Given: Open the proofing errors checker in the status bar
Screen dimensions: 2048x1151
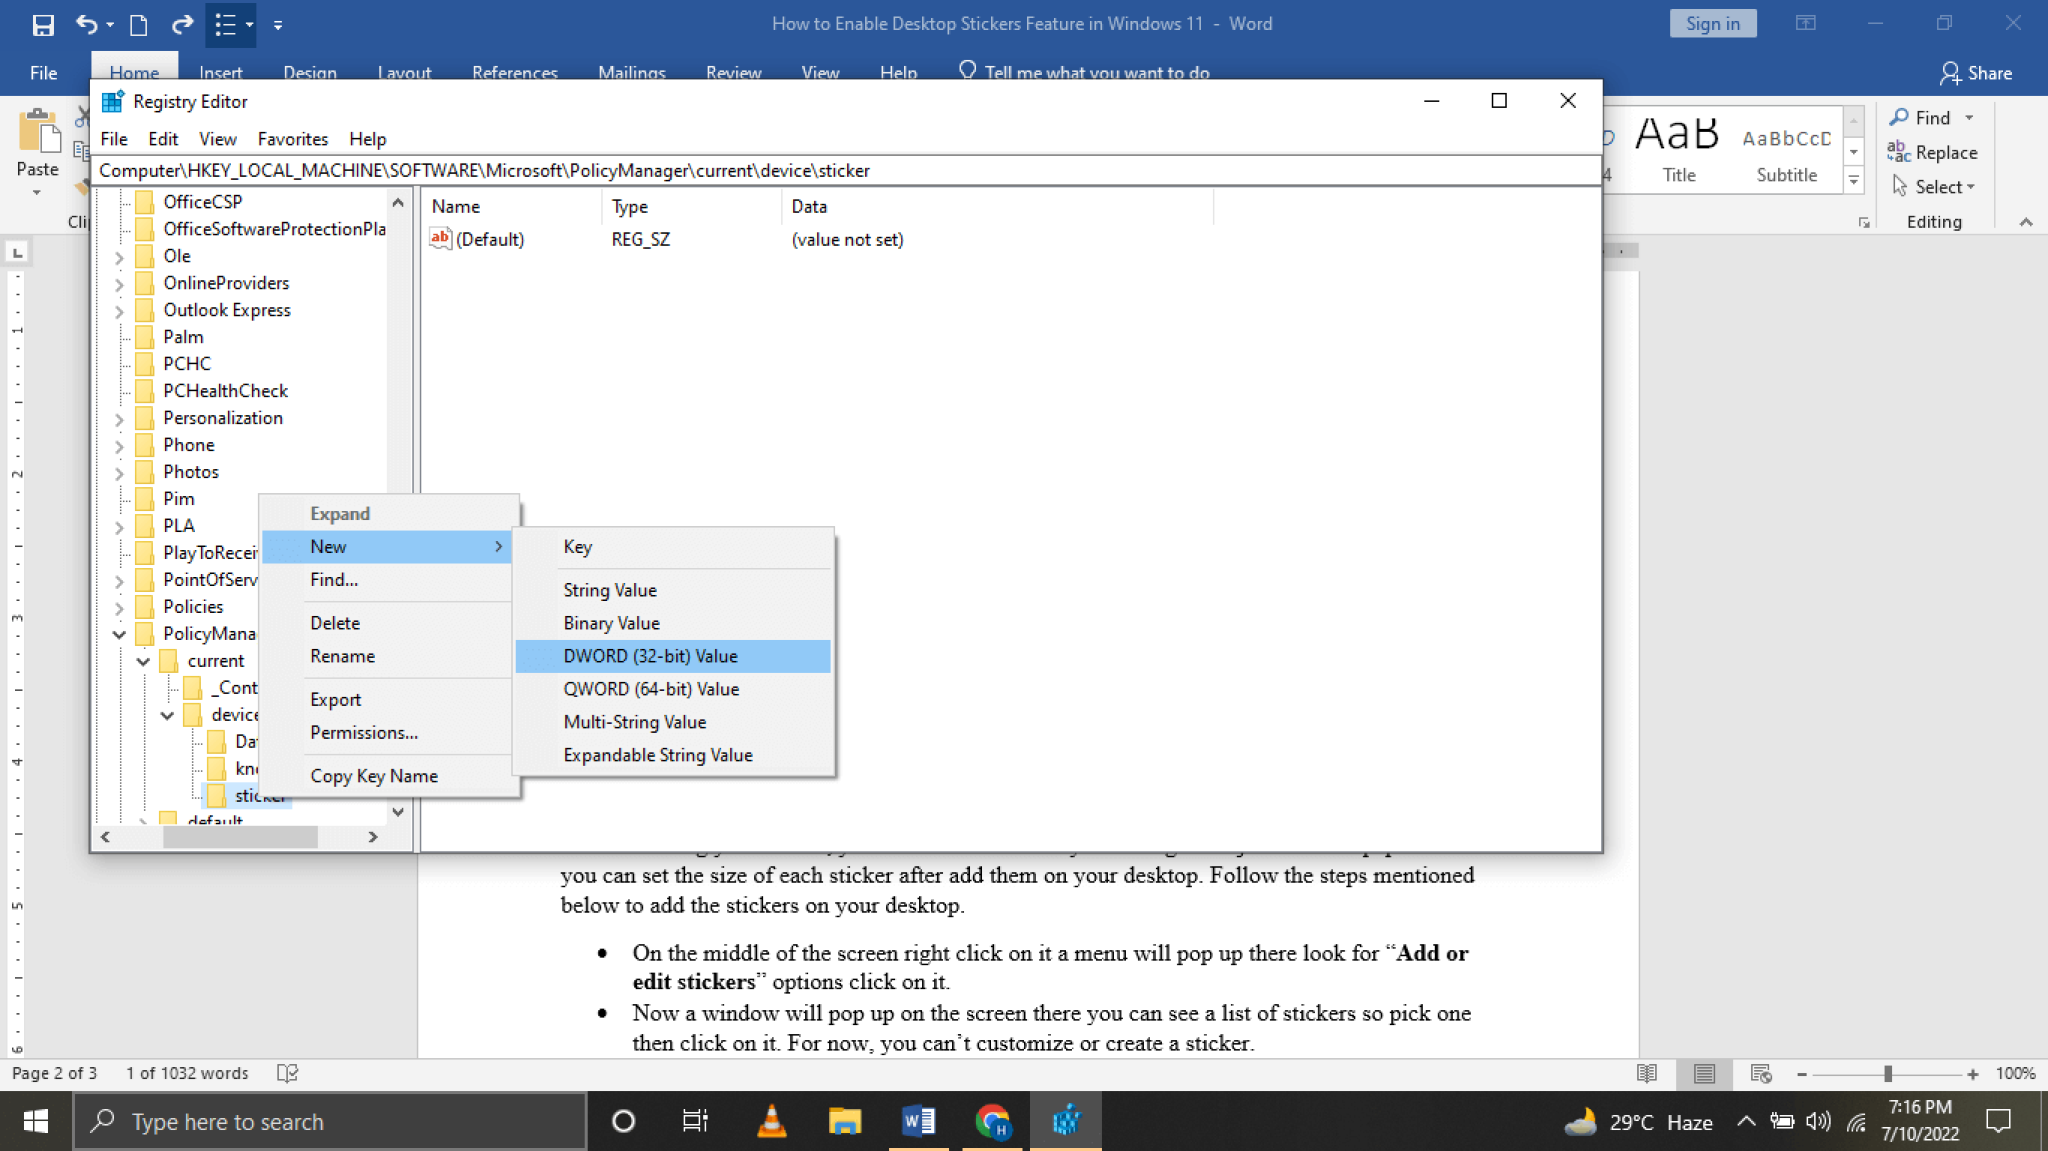Looking at the screenshot, I should pyautogui.click(x=287, y=1072).
